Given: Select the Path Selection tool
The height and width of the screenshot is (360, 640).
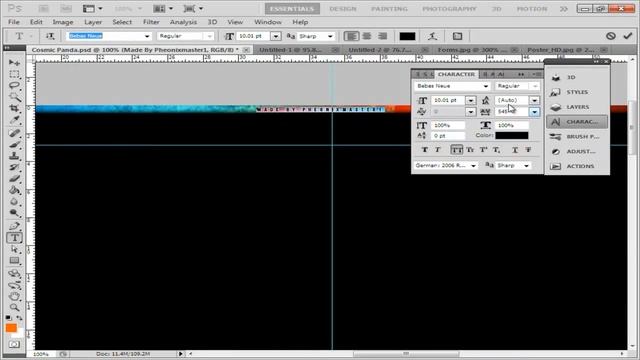Looking at the screenshot, I should [14, 249].
